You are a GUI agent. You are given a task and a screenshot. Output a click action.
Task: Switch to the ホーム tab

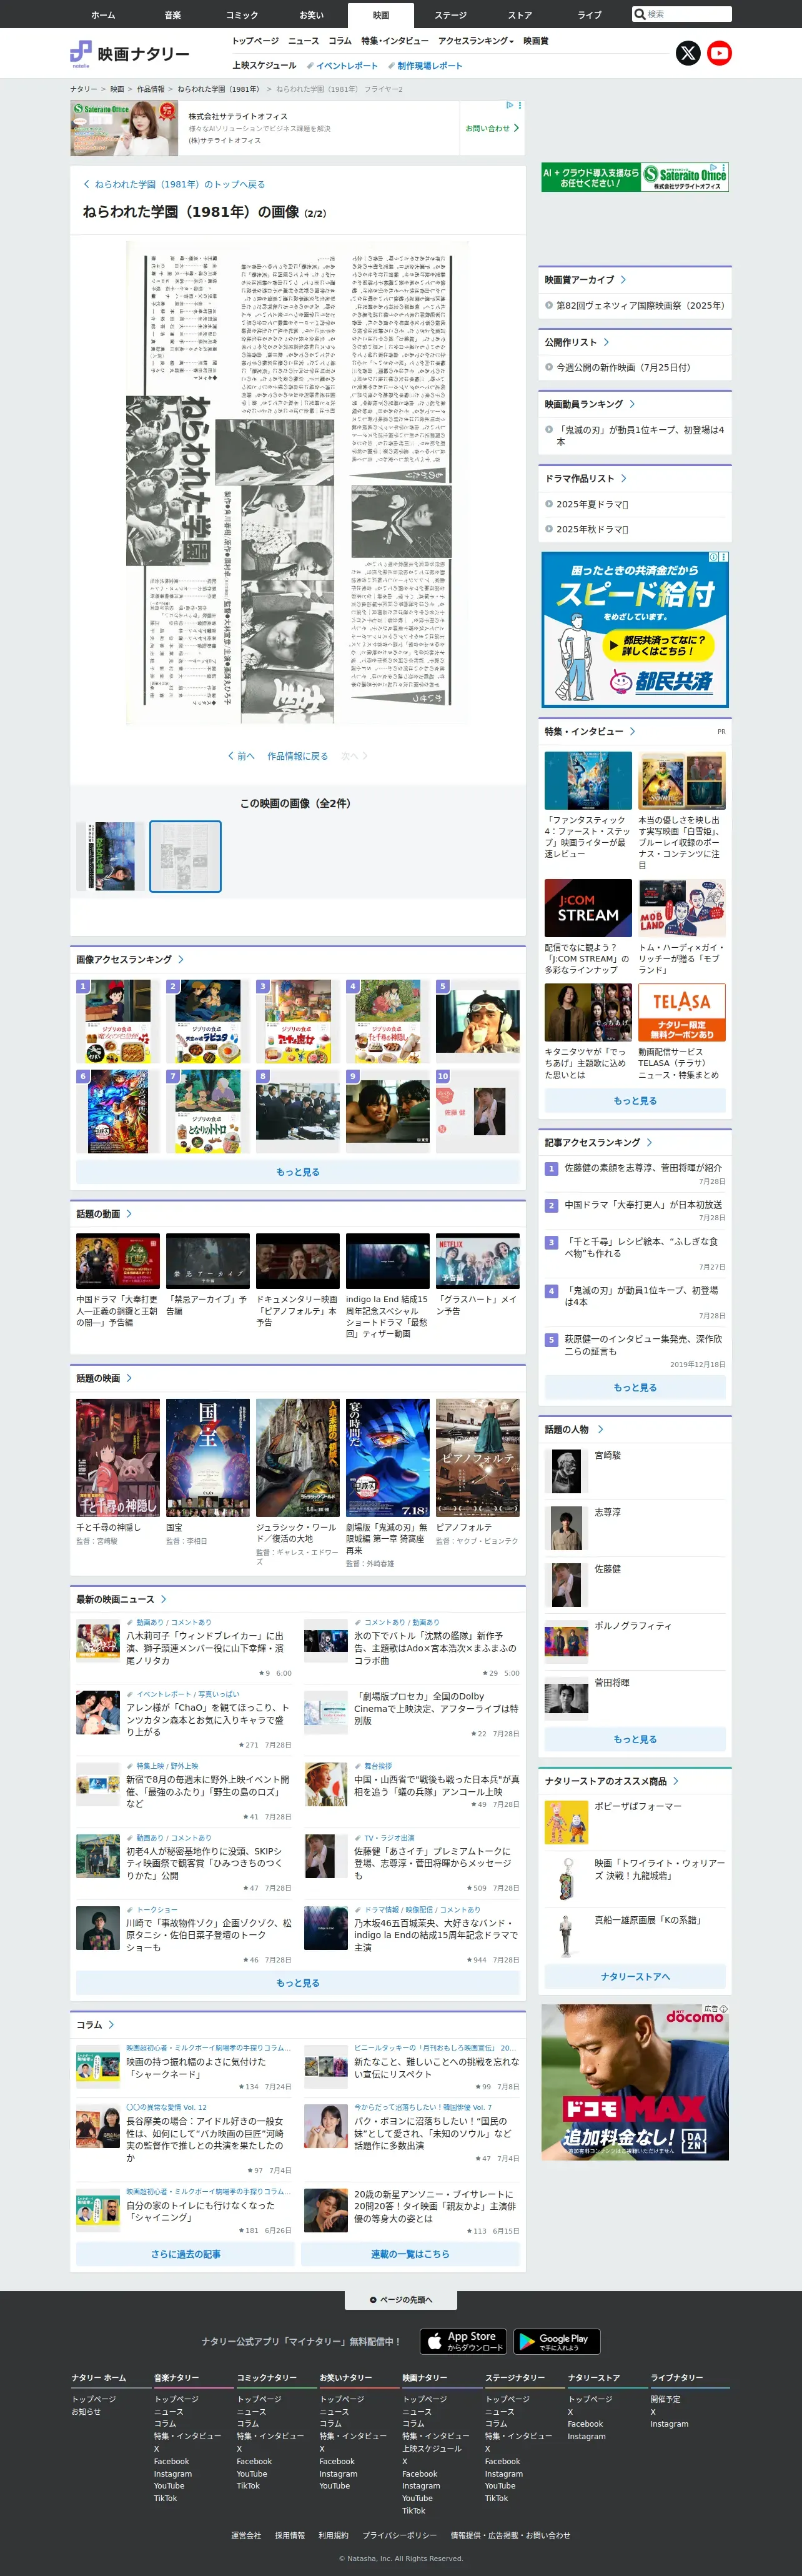tap(103, 15)
